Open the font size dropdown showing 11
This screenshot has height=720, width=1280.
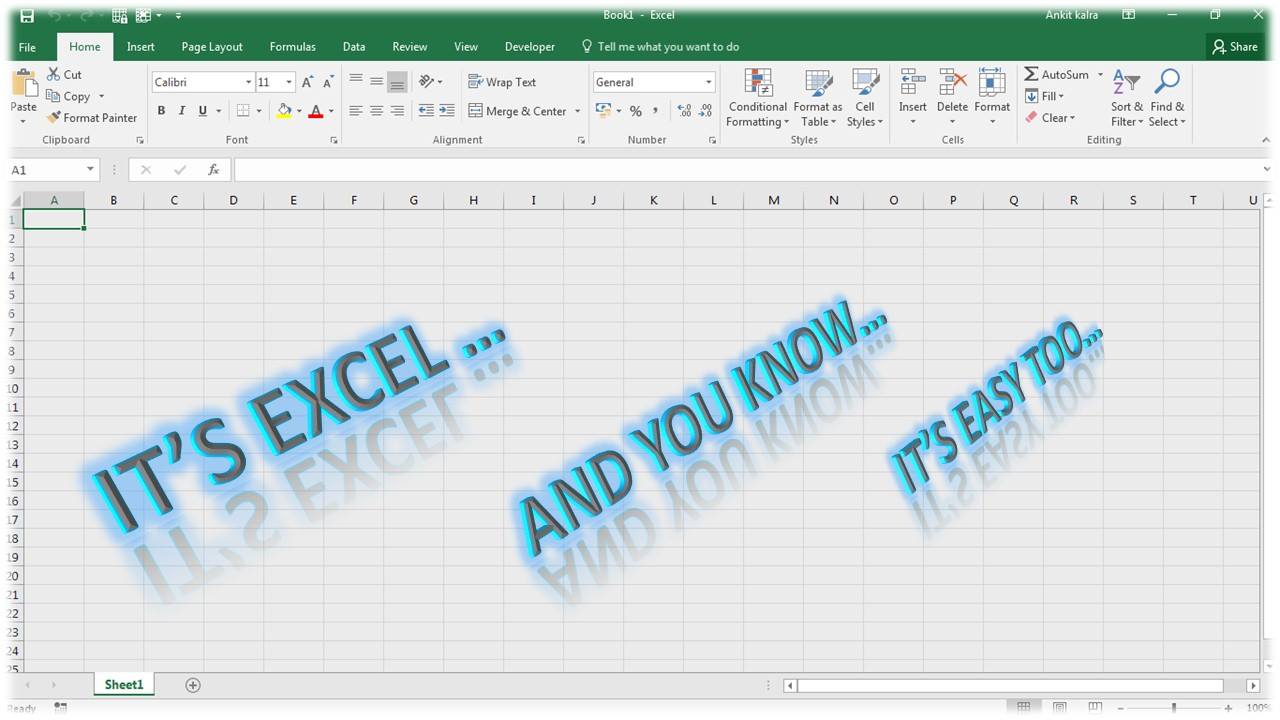click(x=289, y=82)
